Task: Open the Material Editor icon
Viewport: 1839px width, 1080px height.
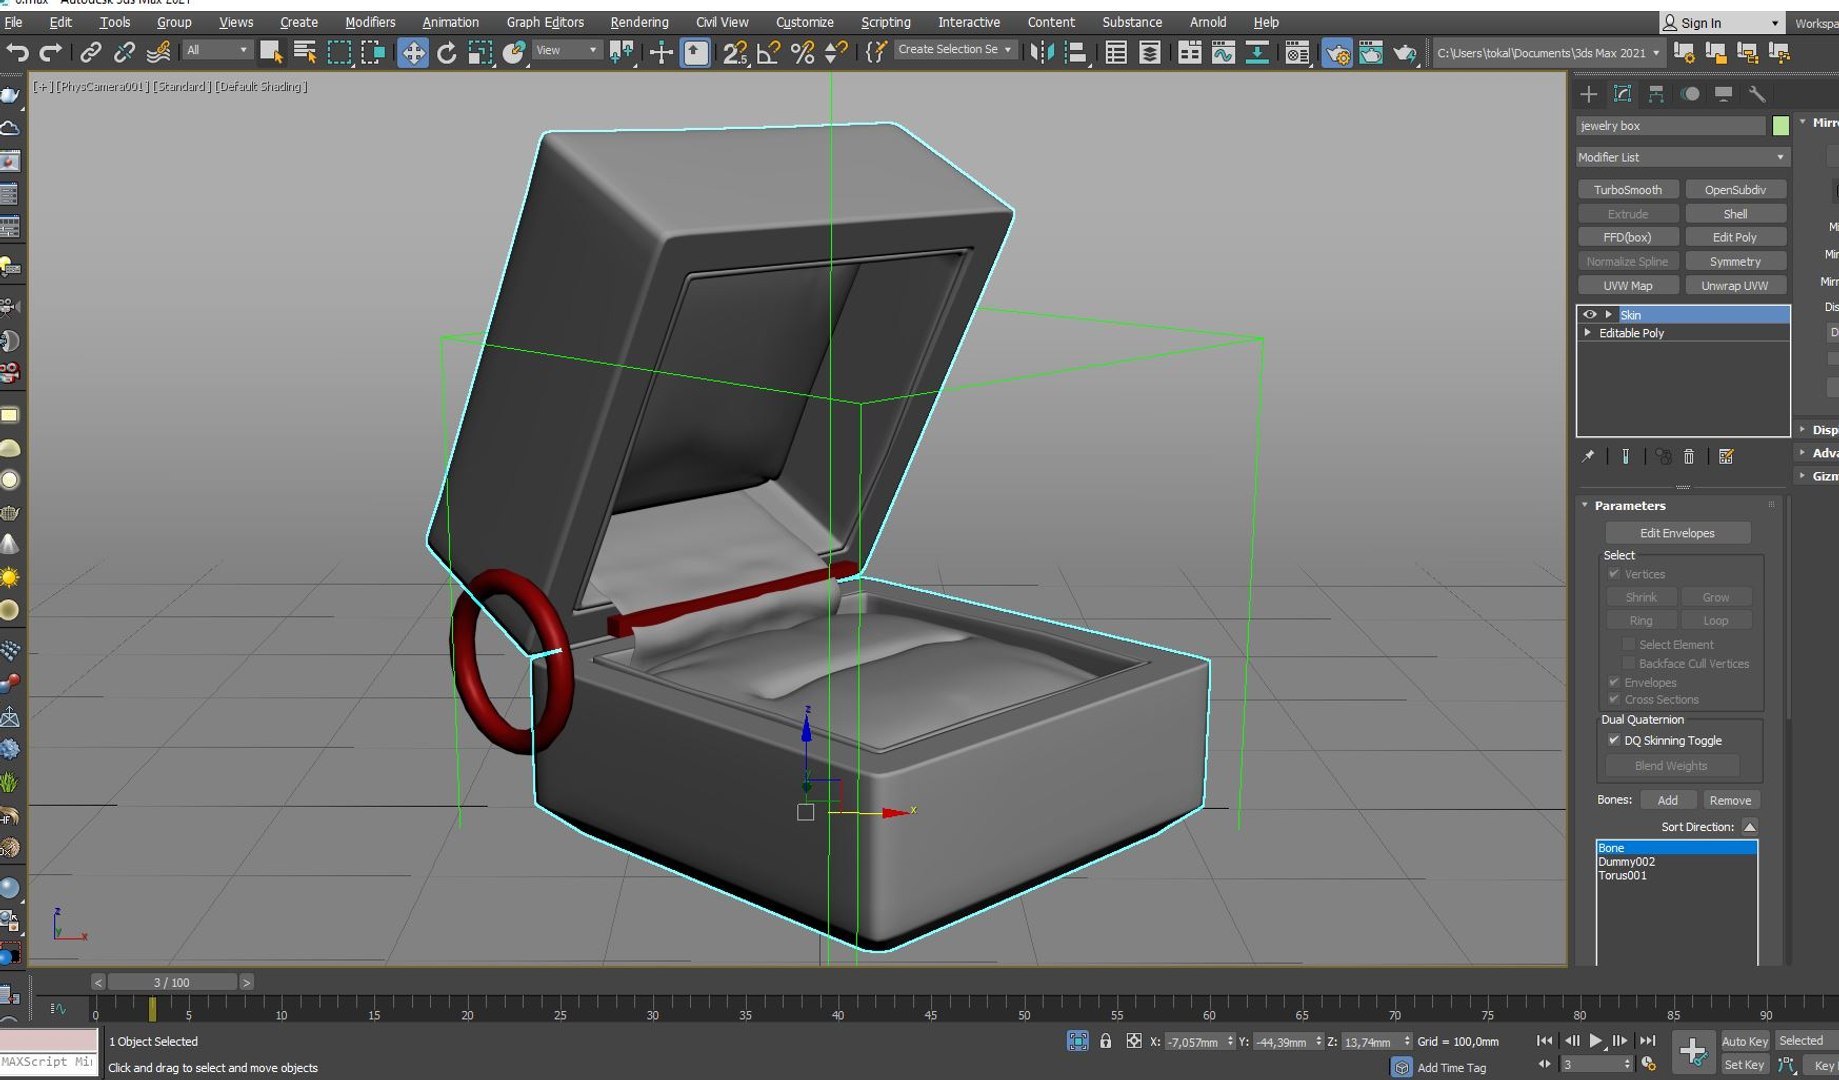Action: (x=1297, y=52)
